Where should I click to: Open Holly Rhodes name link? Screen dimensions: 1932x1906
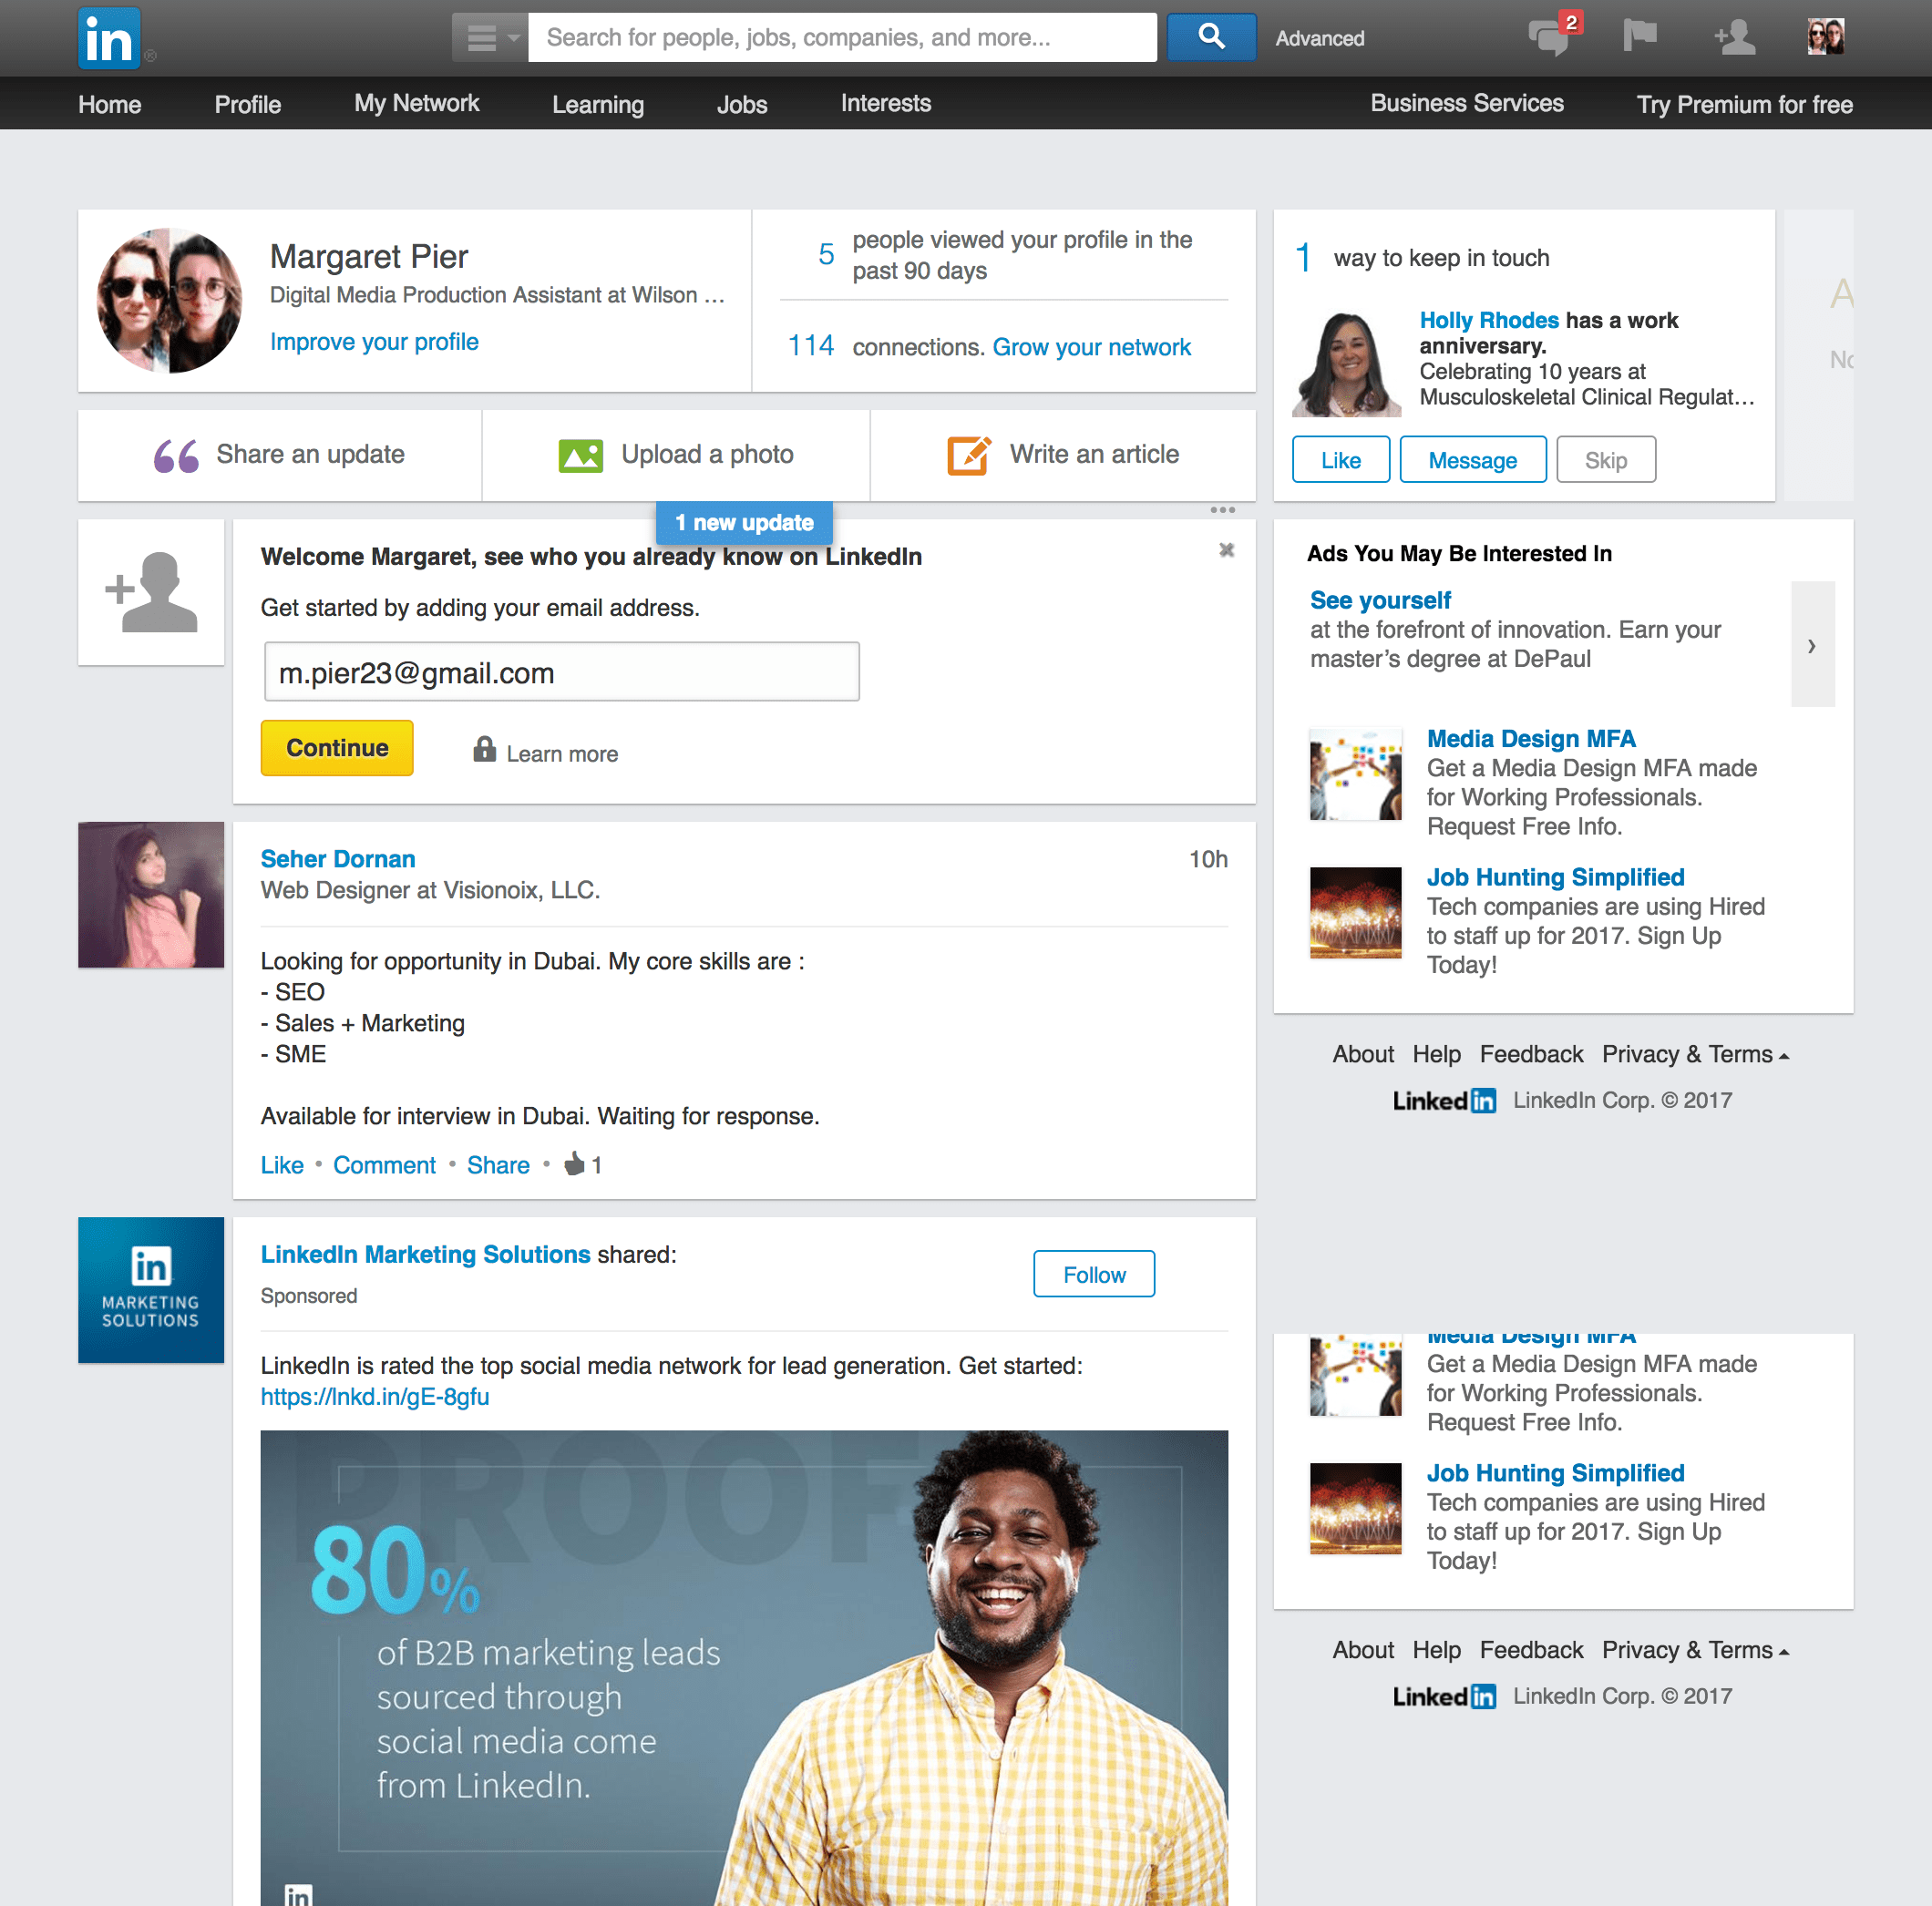click(1489, 320)
